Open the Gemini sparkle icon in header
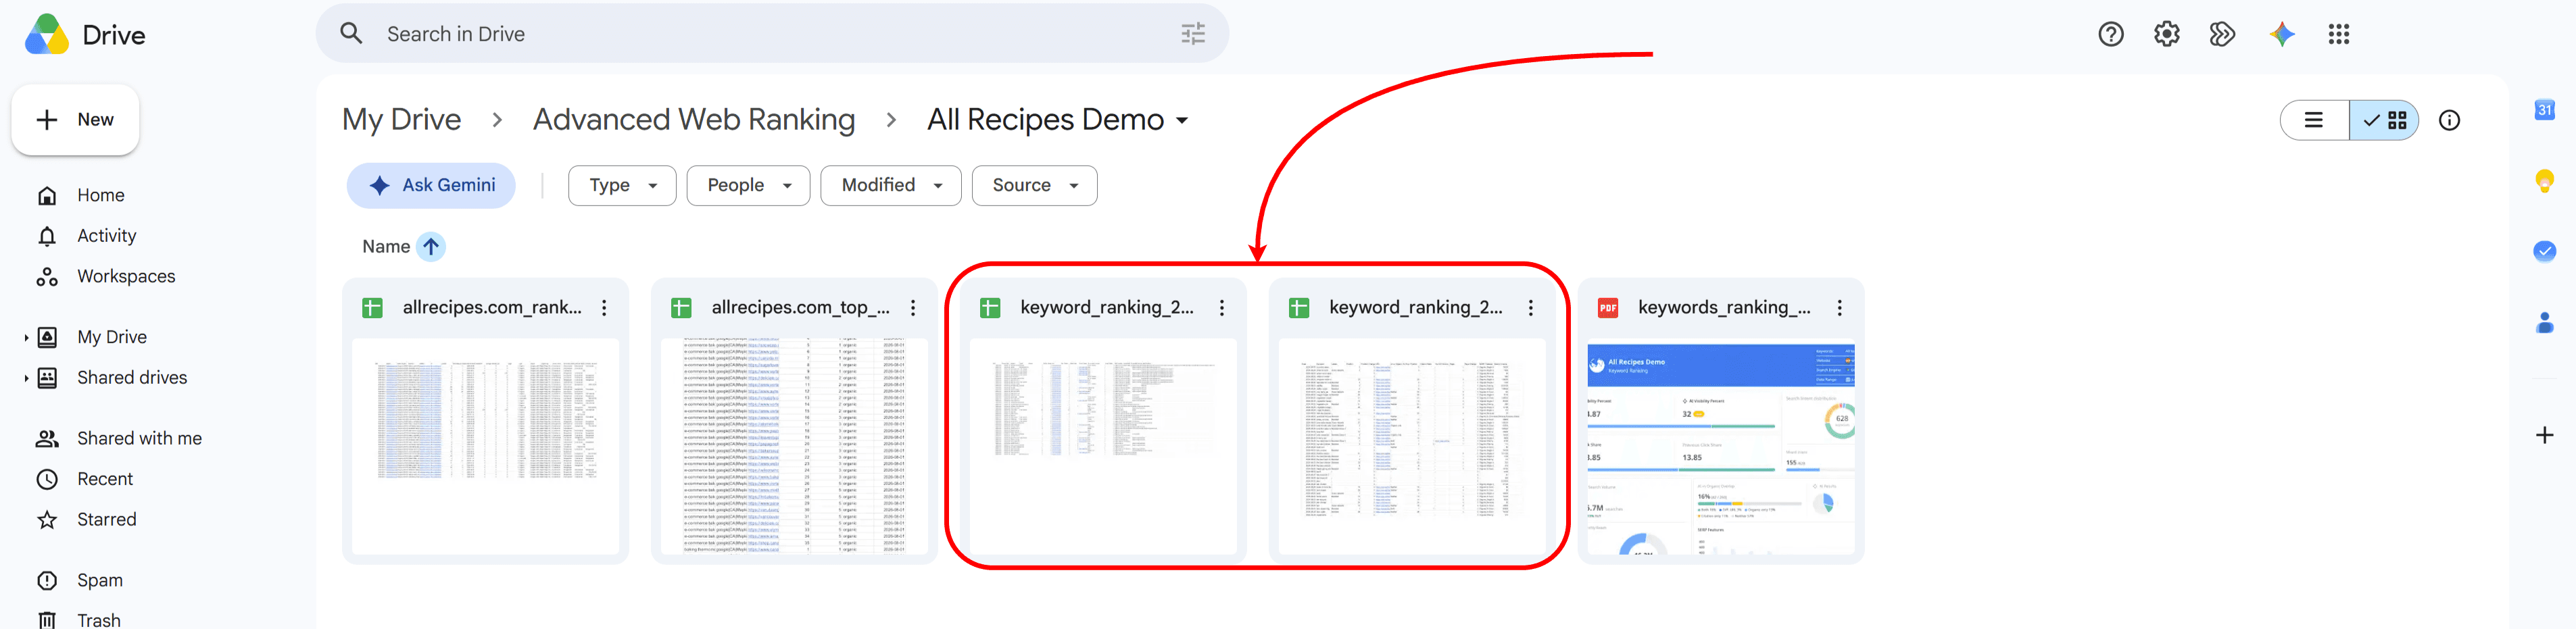Viewport: 2576px width, 629px height. [x=2282, y=35]
